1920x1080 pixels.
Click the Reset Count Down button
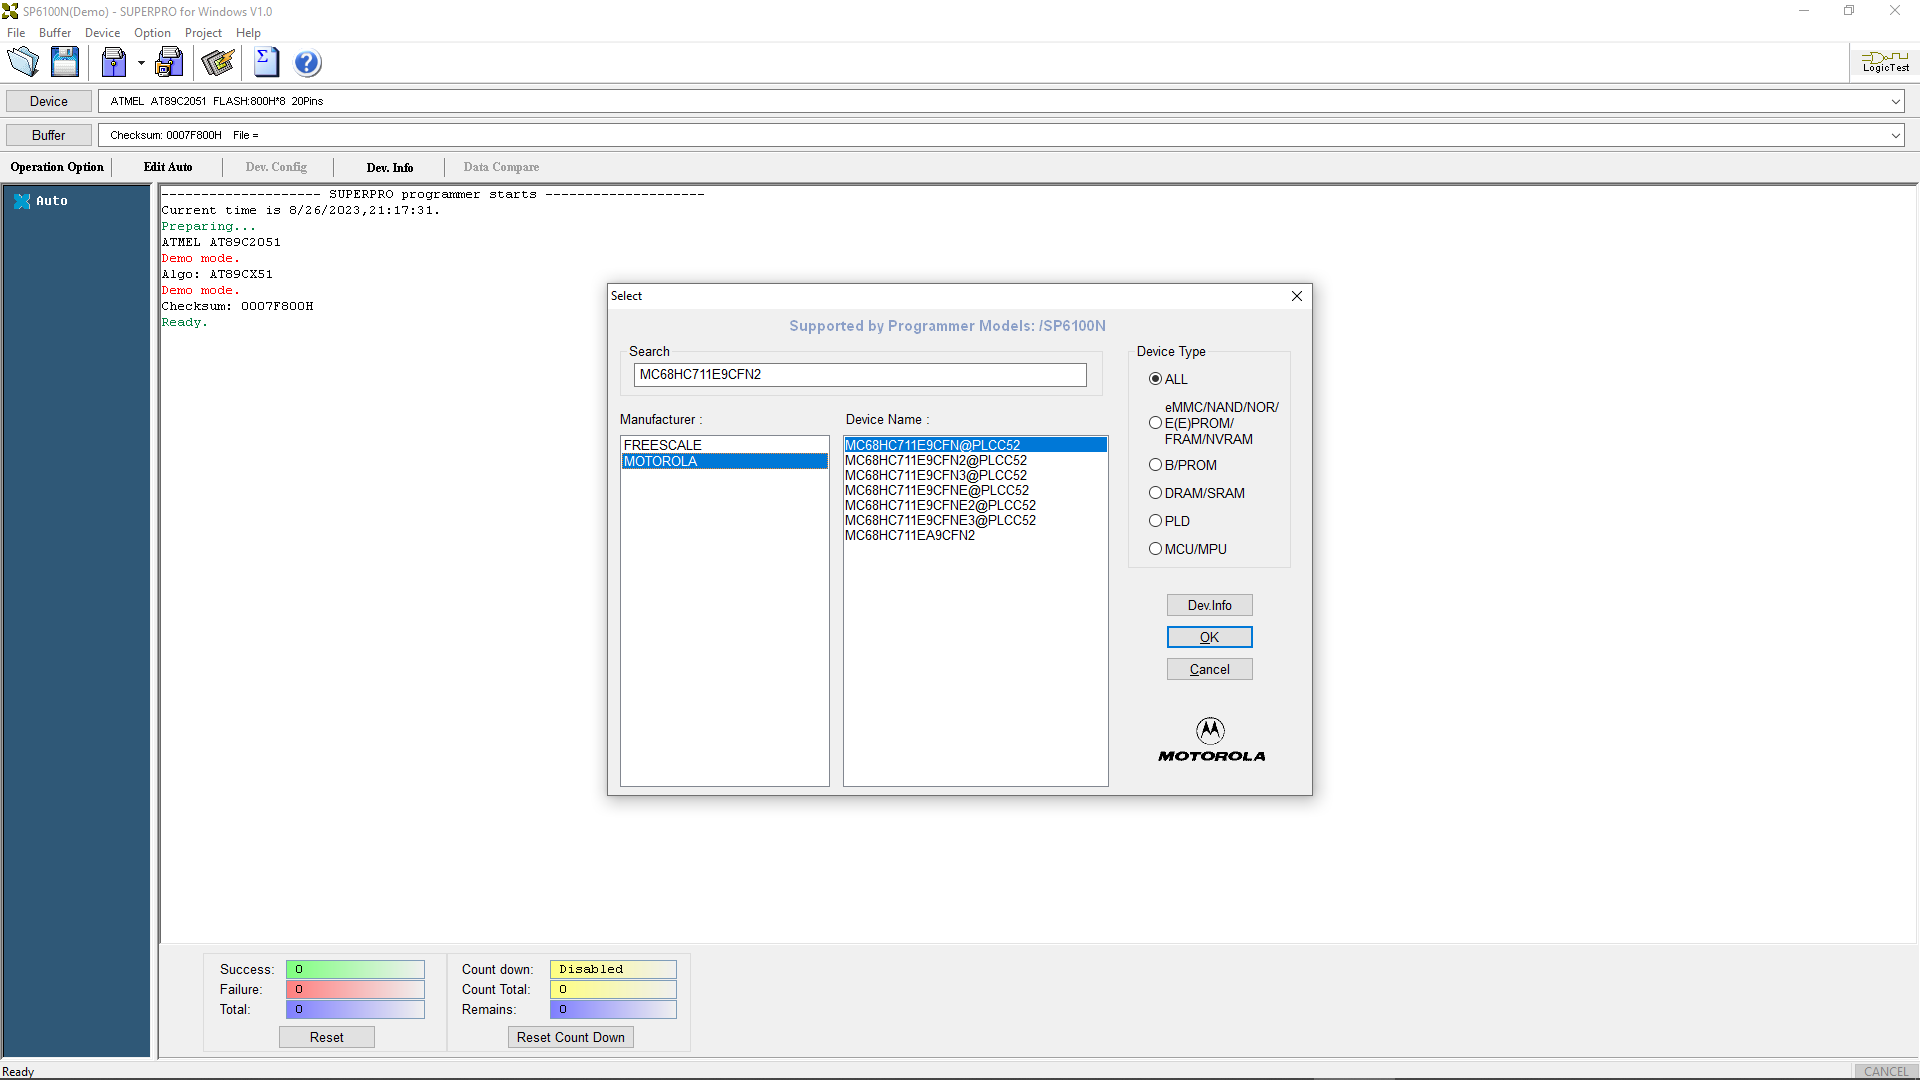click(x=570, y=1037)
